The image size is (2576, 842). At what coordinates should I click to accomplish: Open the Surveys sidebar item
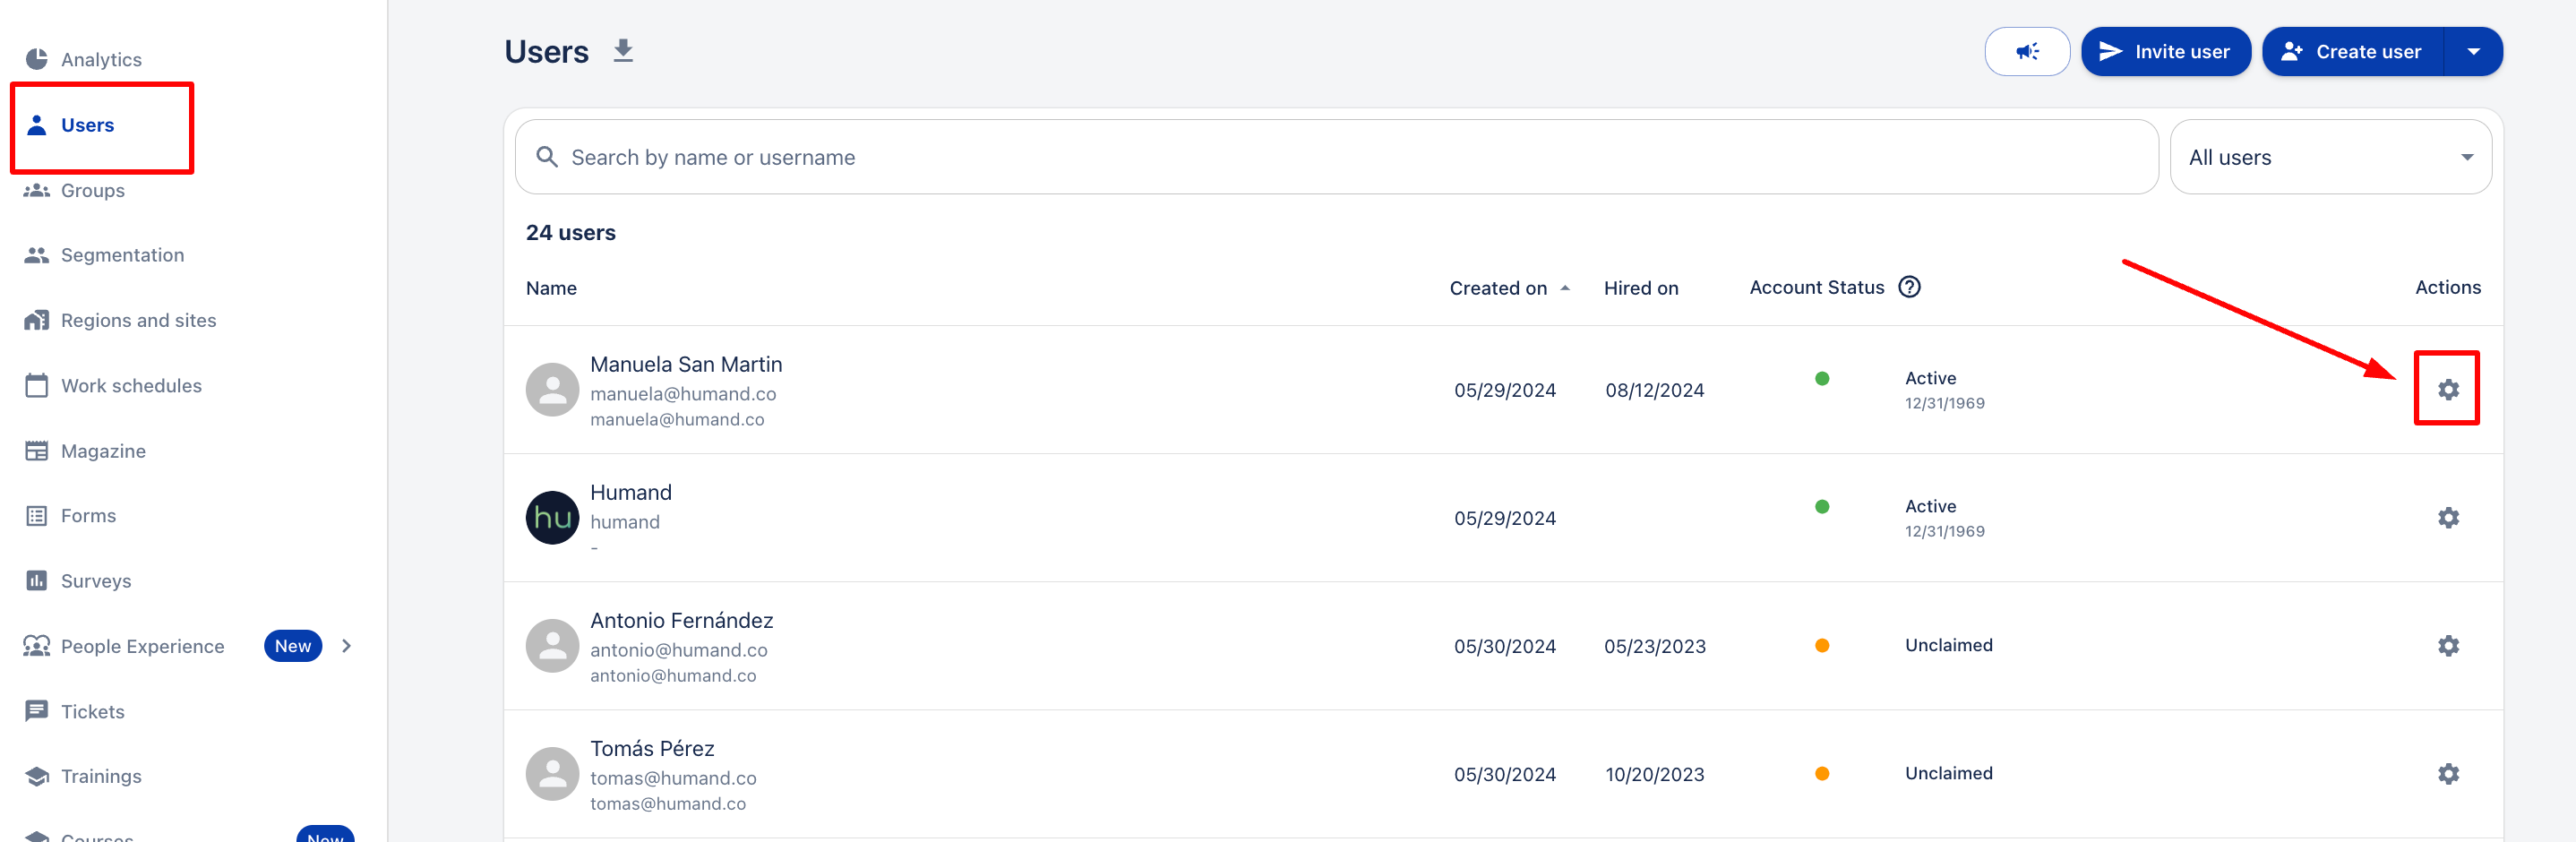[95, 581]
